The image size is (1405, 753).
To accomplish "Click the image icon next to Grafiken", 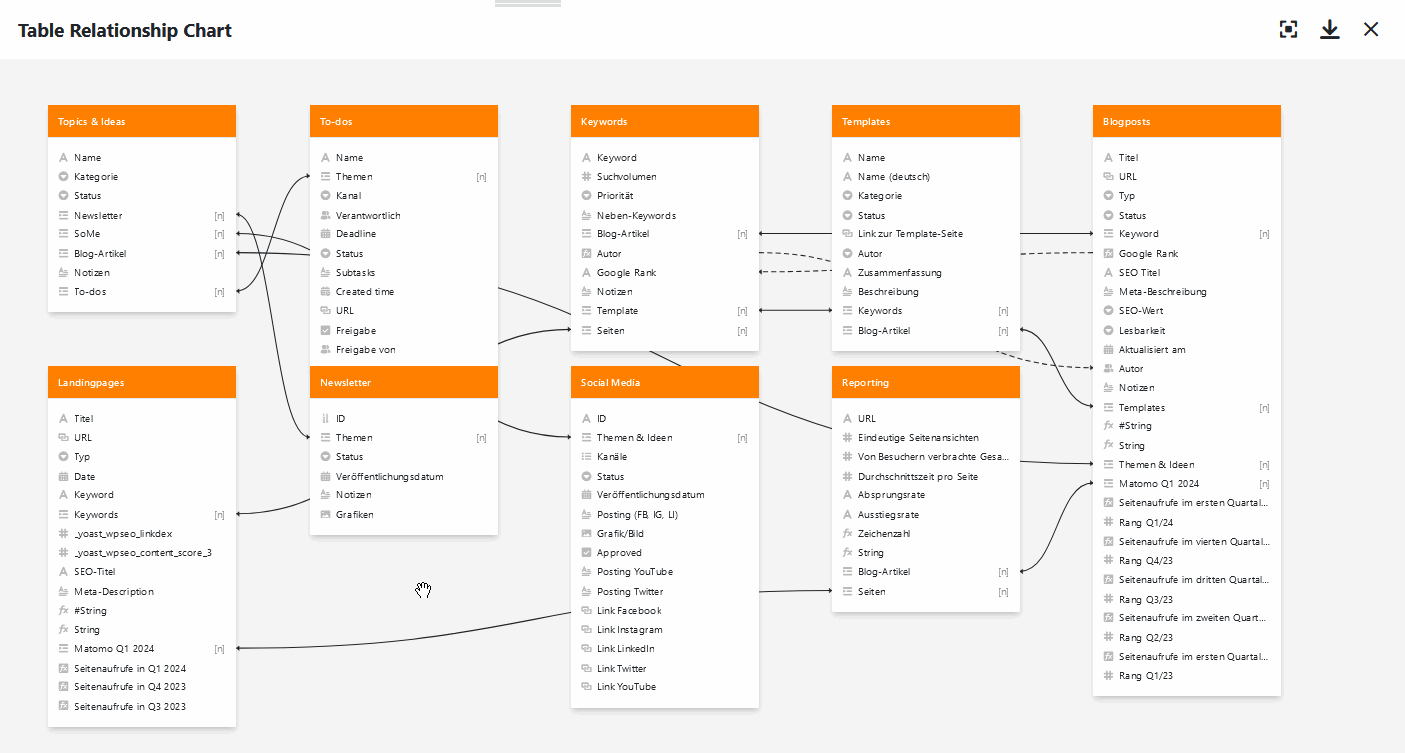I will click(x=326, y=515).
